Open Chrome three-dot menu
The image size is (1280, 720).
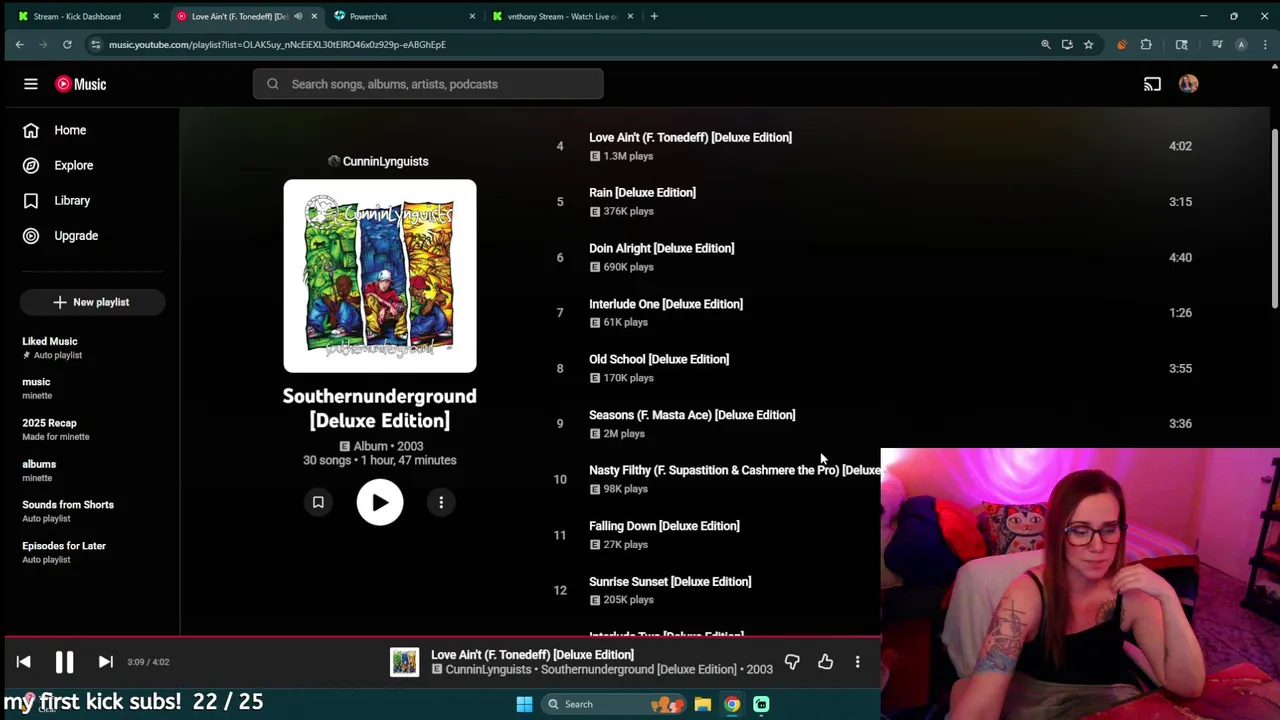[1266, 44]
